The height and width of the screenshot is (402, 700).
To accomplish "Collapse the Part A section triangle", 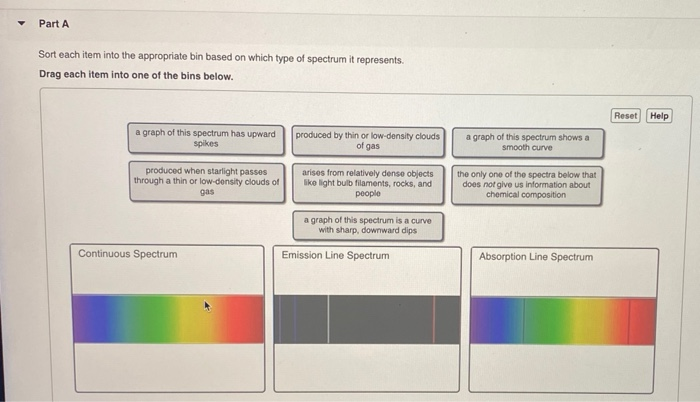I will pyautogui.click(x=21, y=23).
